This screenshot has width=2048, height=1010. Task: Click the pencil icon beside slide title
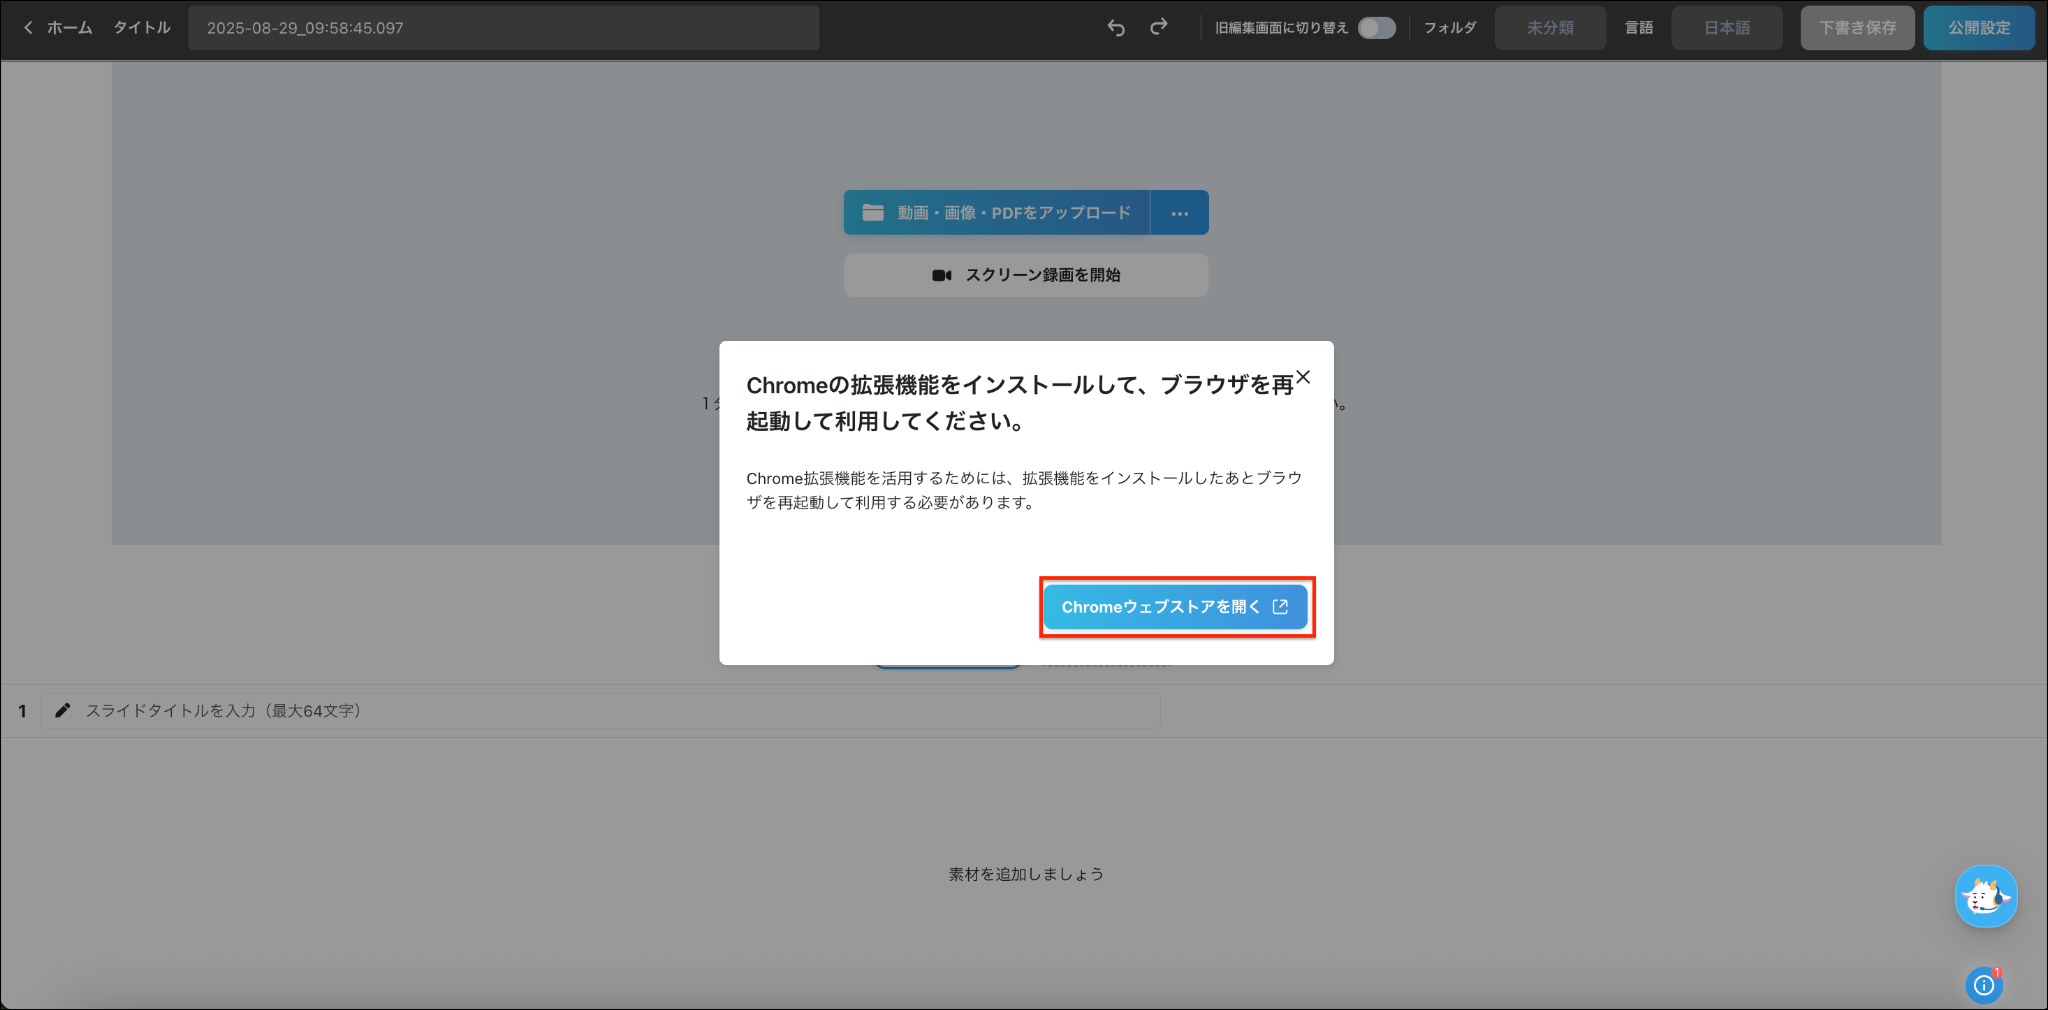[63, 710]
